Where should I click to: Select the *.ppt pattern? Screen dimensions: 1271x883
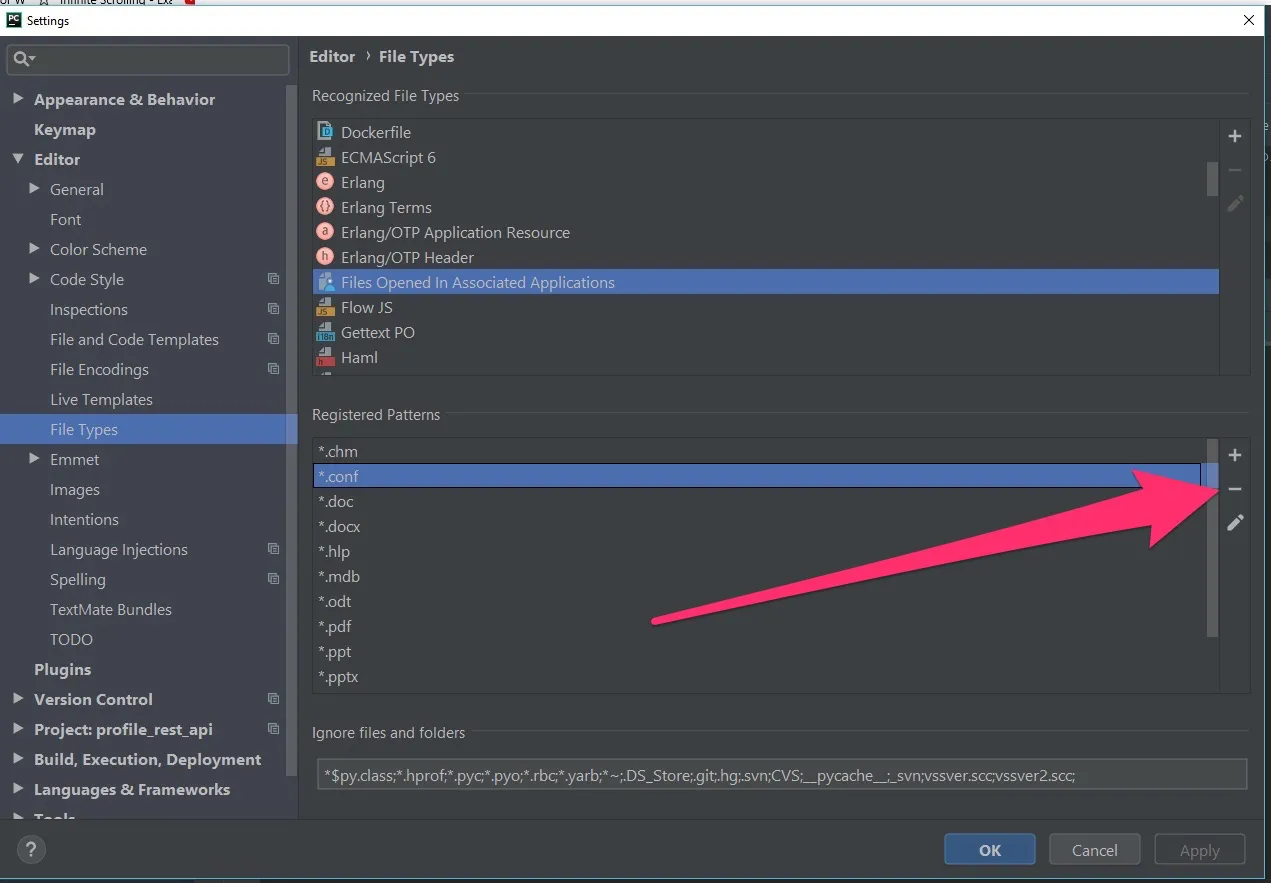pos(335,651)
